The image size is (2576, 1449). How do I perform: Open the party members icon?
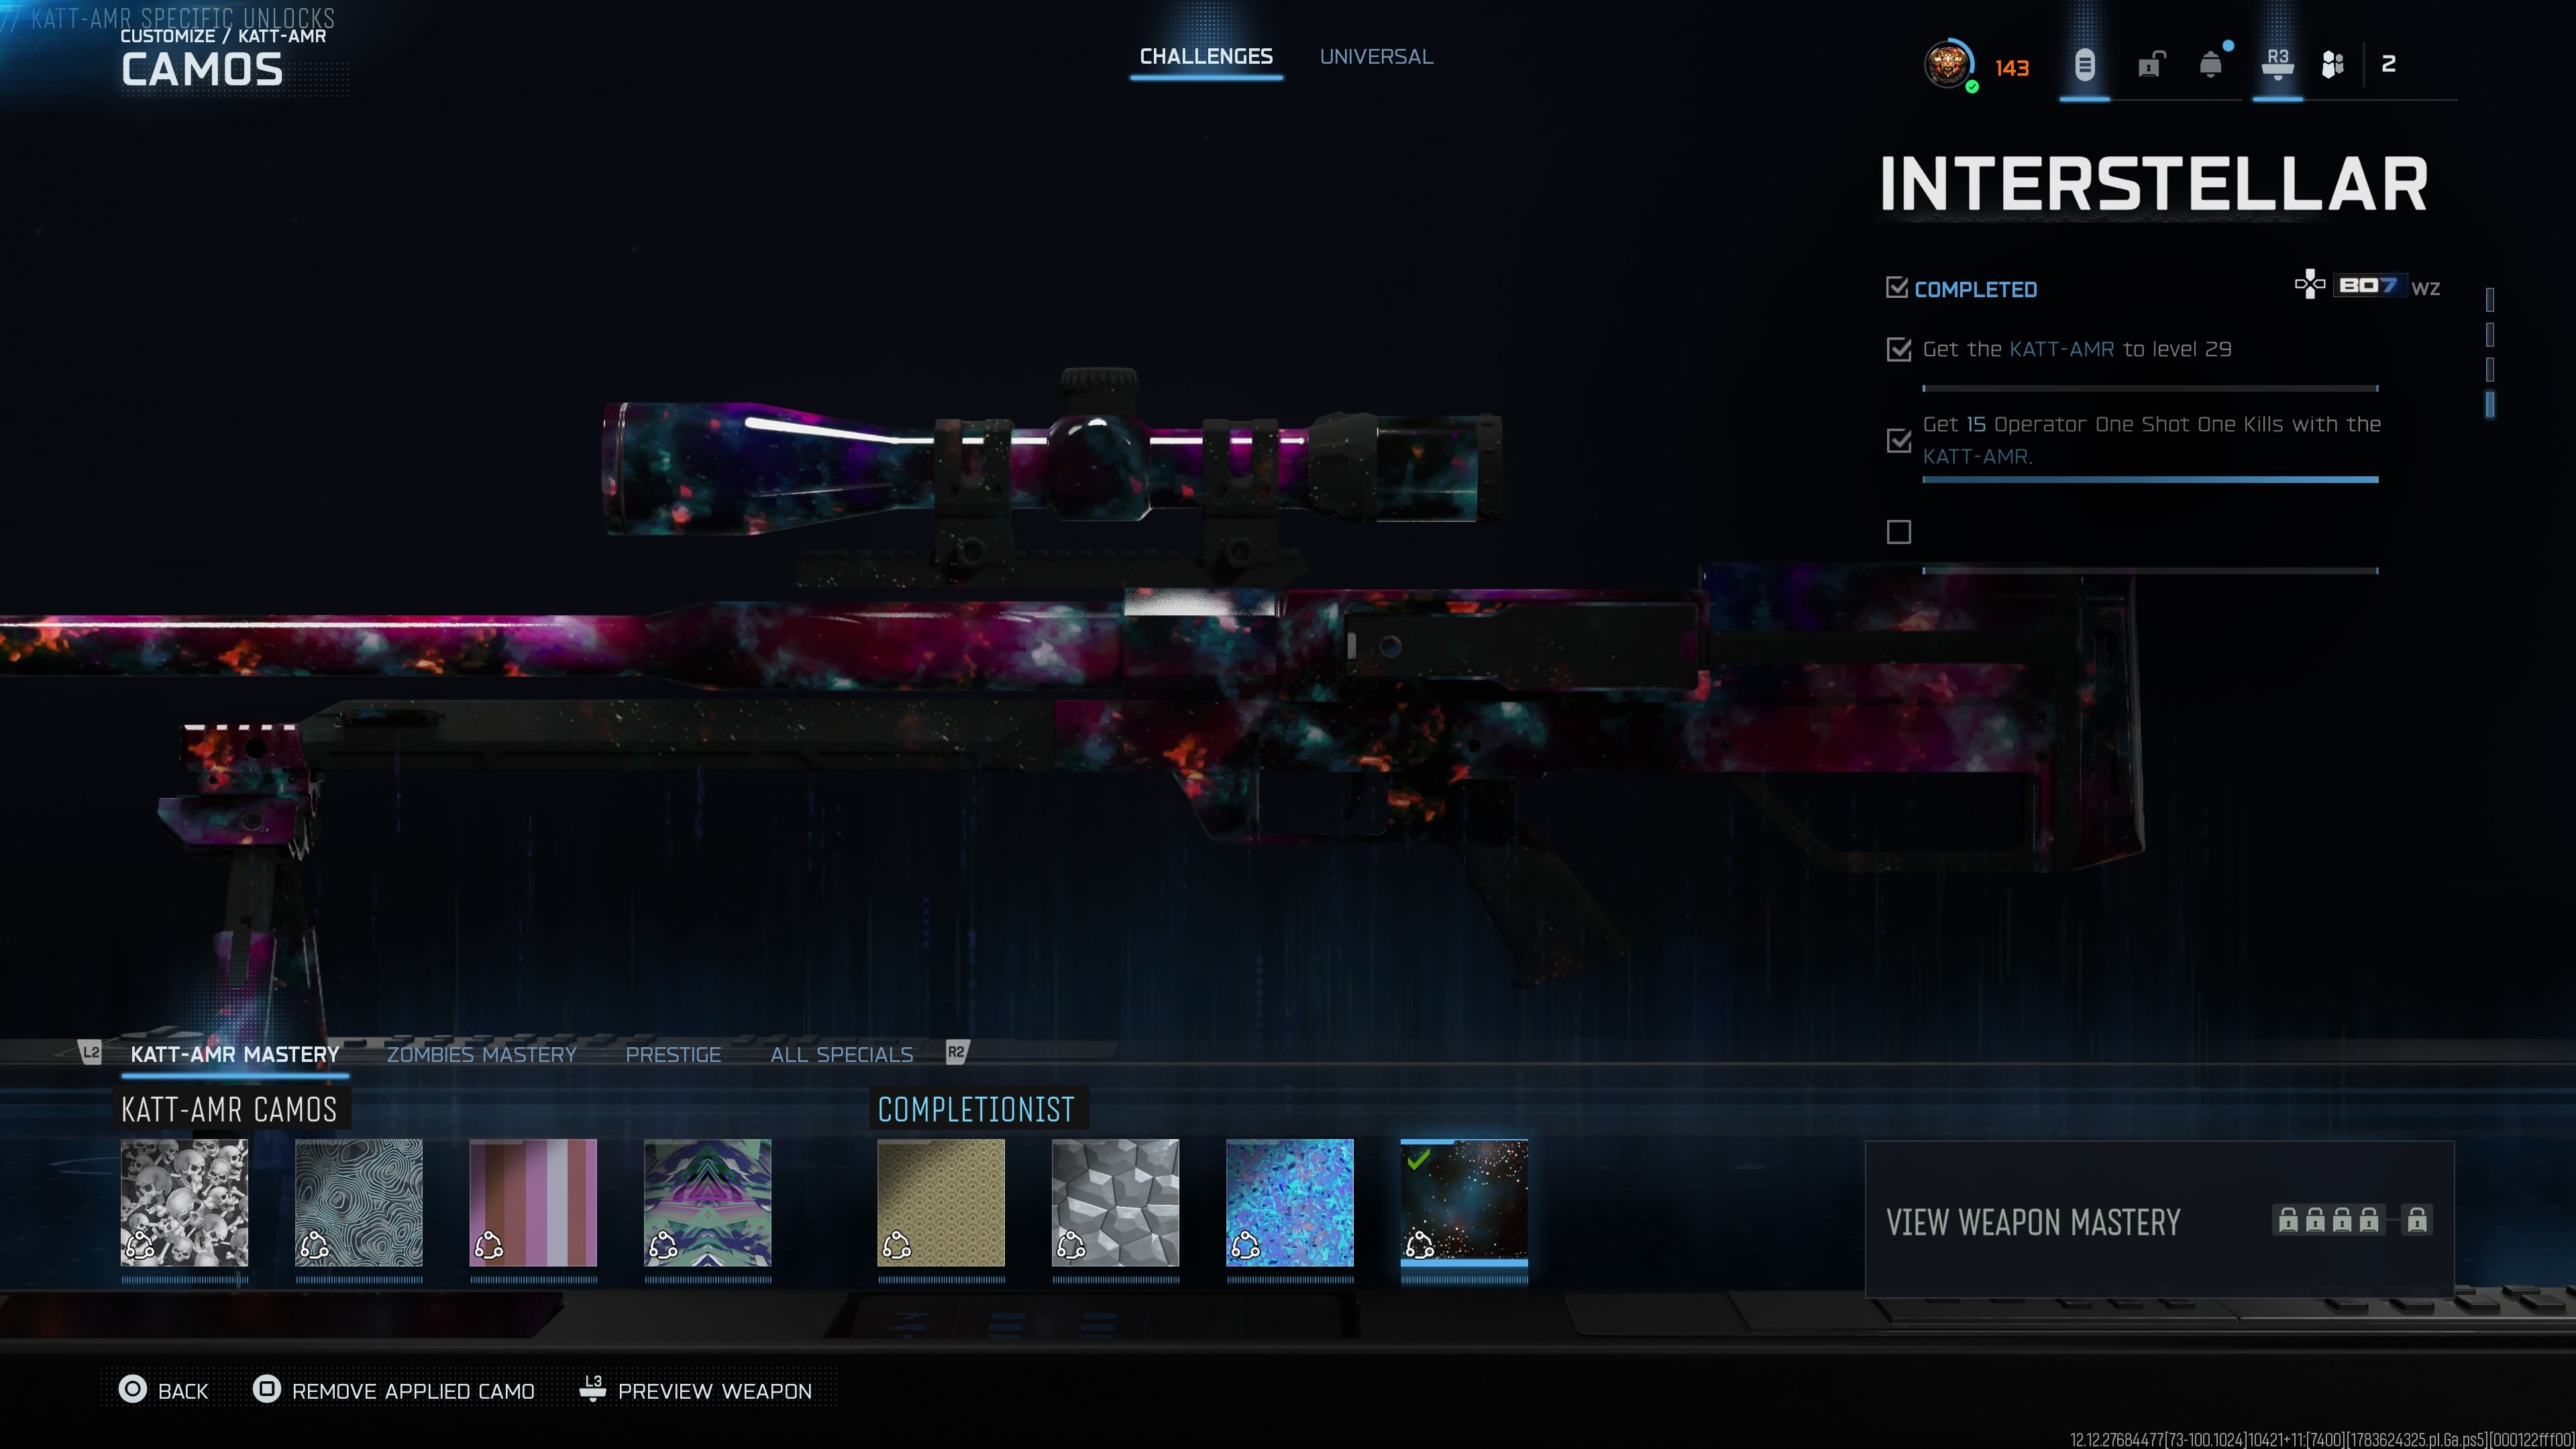coord(2332,65)
